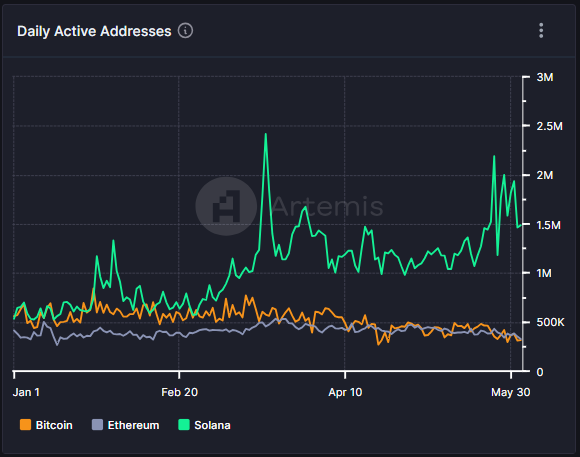Click the gray Ethereum color swatch
Viewport: 580px width, 457px height.
click(97, 425)
